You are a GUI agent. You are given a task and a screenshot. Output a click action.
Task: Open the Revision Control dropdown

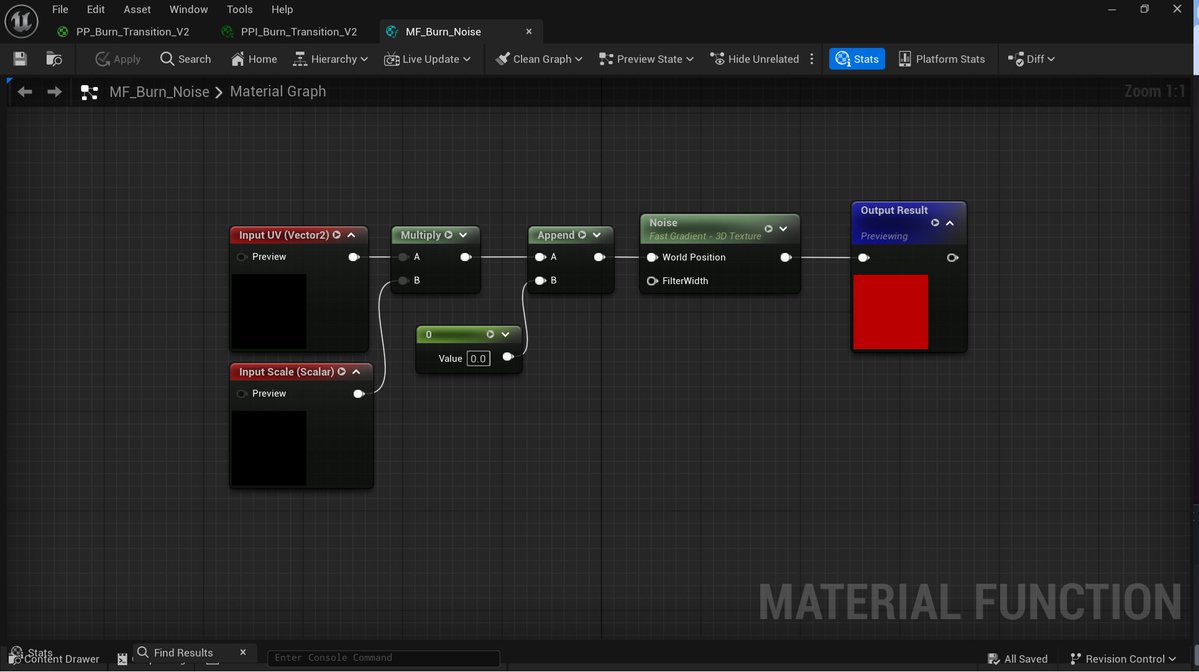coord(1123,659)
